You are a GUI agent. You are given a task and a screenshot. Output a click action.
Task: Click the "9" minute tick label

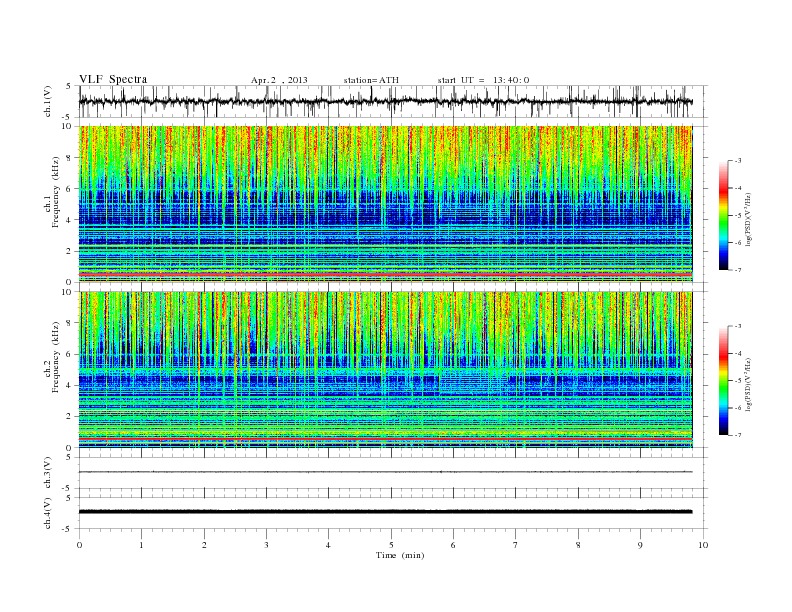[x=640, y=545]
